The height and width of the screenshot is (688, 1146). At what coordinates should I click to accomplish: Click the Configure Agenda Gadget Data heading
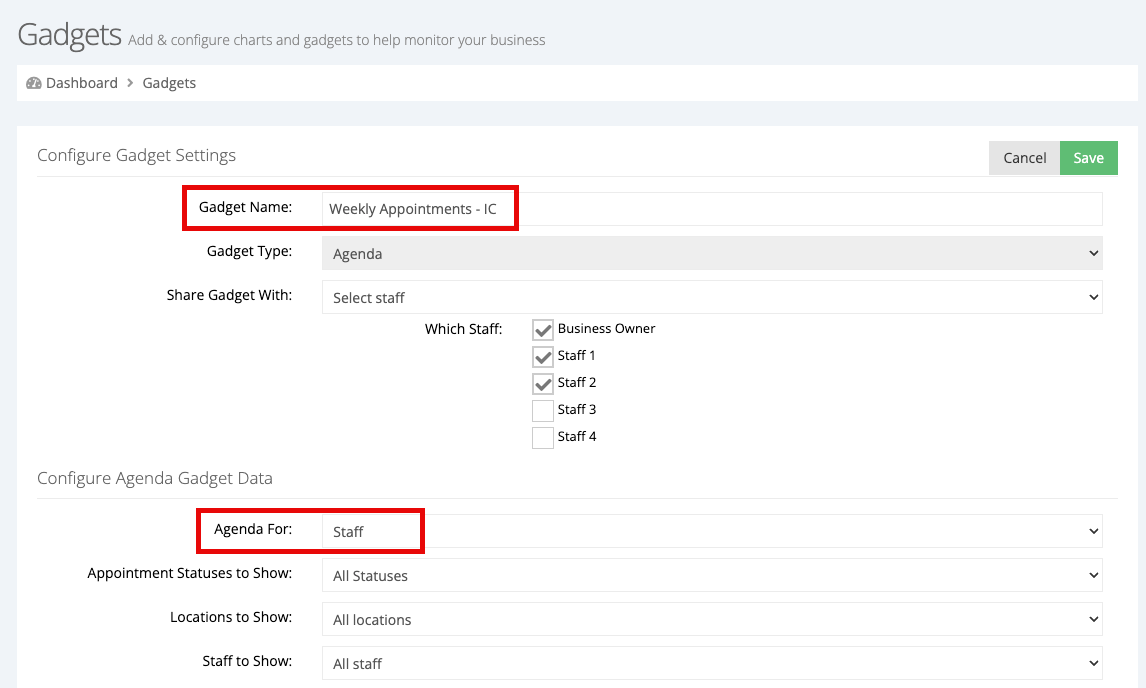(155, 478)
